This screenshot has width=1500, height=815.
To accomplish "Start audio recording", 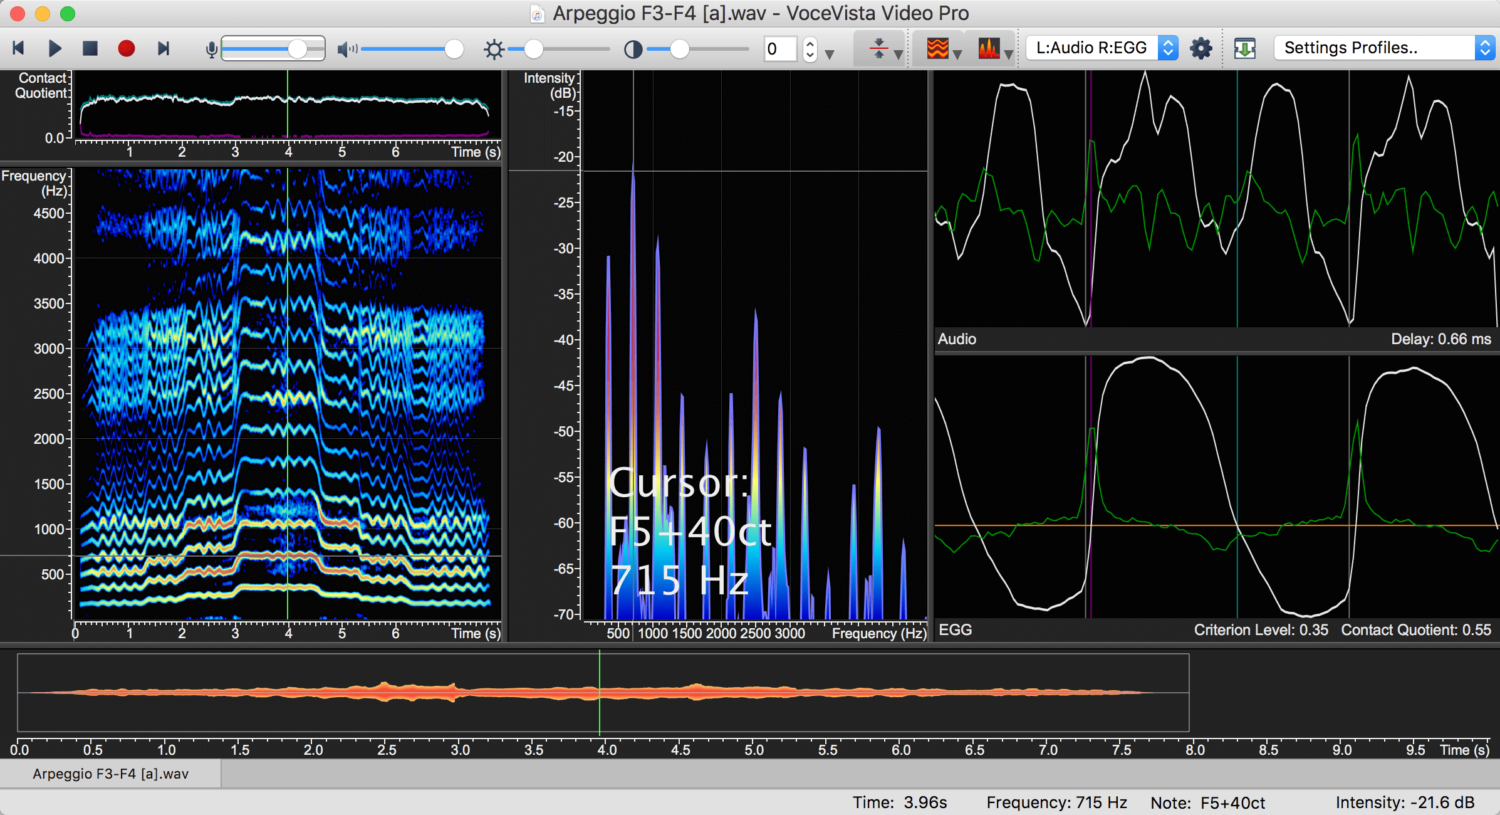I will (128, 47).
